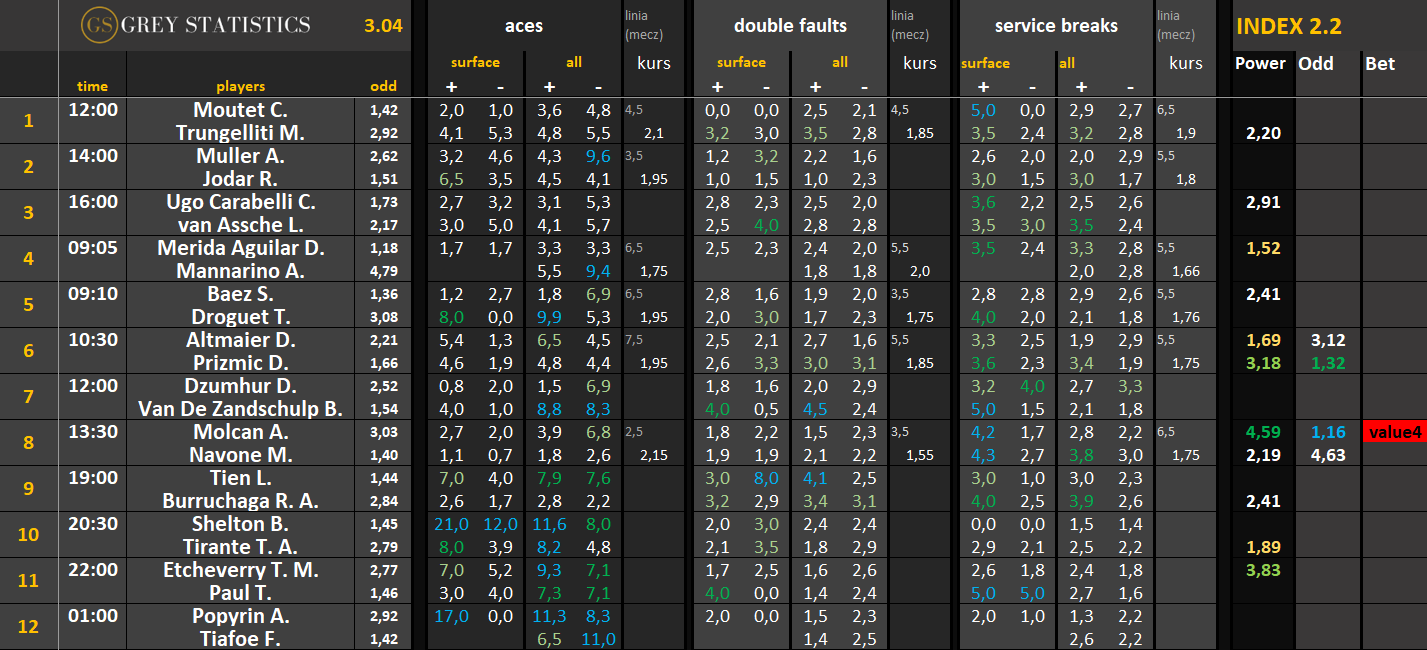Click the GS logo icon

(98, 26)
